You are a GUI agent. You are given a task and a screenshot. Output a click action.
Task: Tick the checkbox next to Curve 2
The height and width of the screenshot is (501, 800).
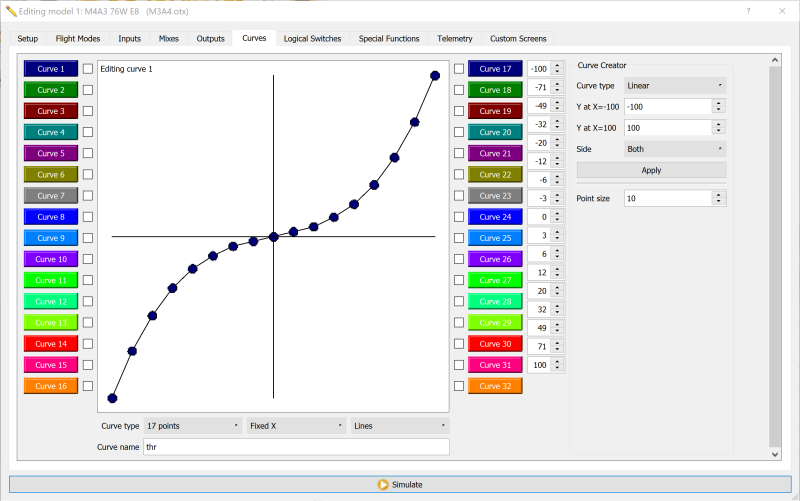(x=88, y=90)
